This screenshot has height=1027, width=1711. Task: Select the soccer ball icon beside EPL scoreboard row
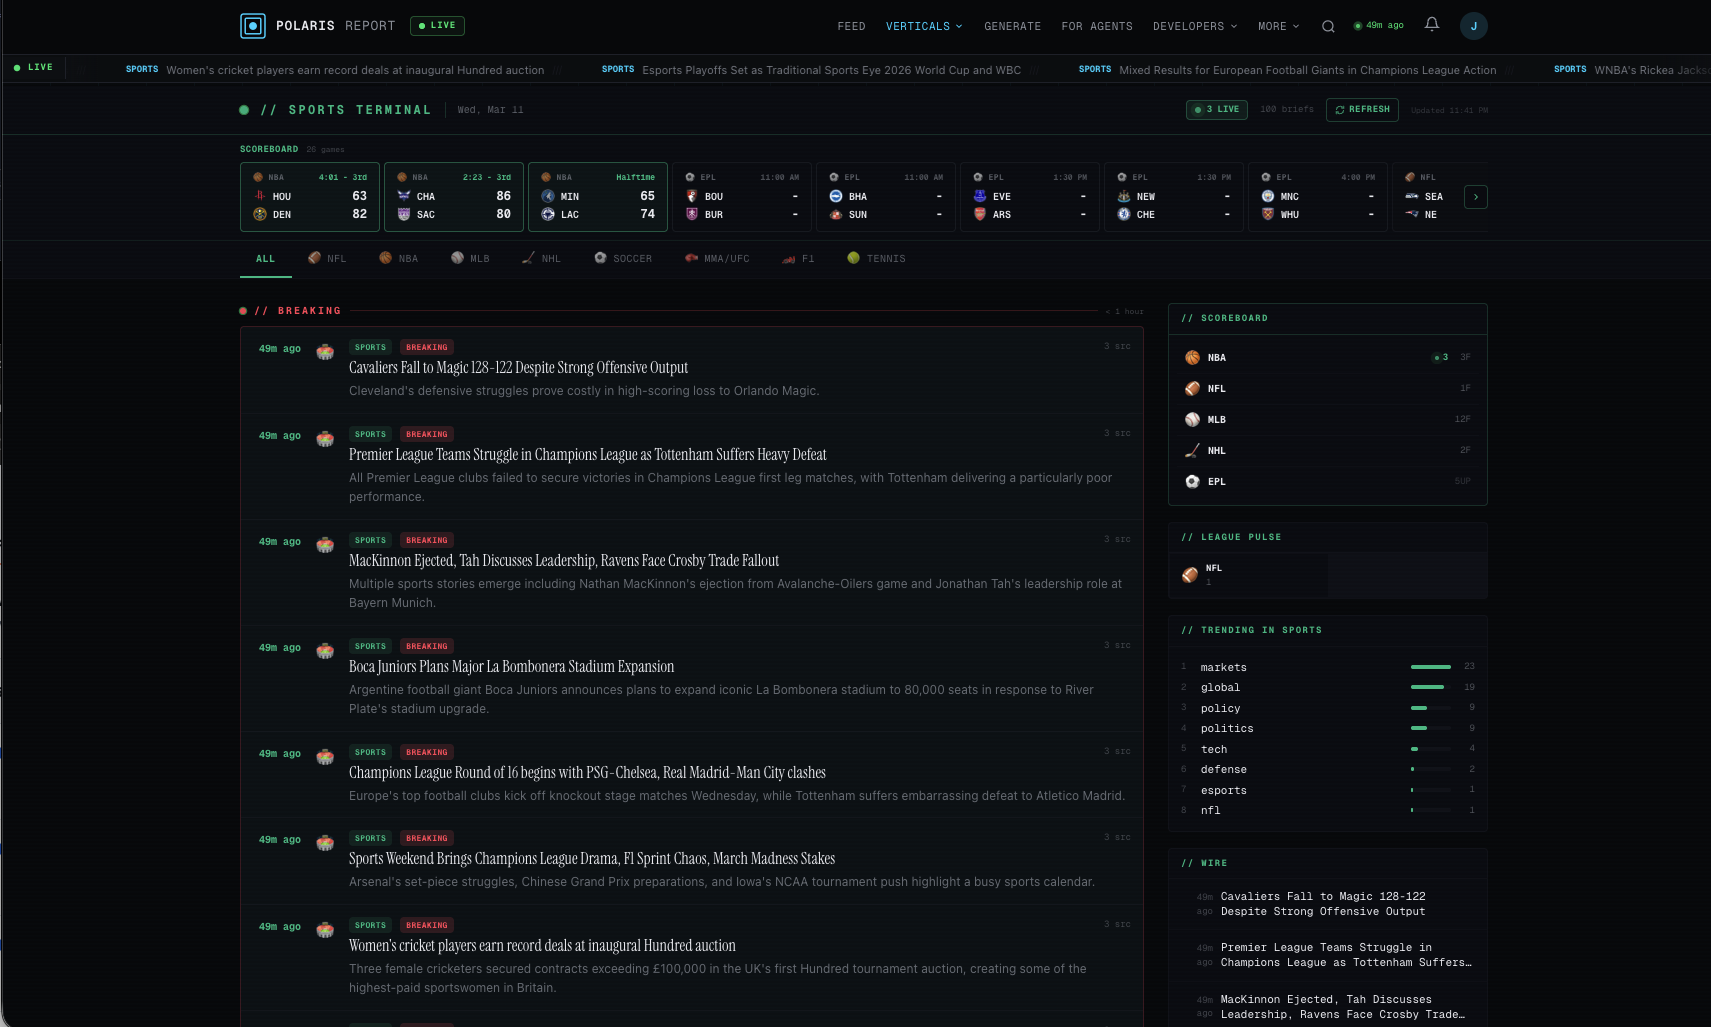pos(1192,481)
